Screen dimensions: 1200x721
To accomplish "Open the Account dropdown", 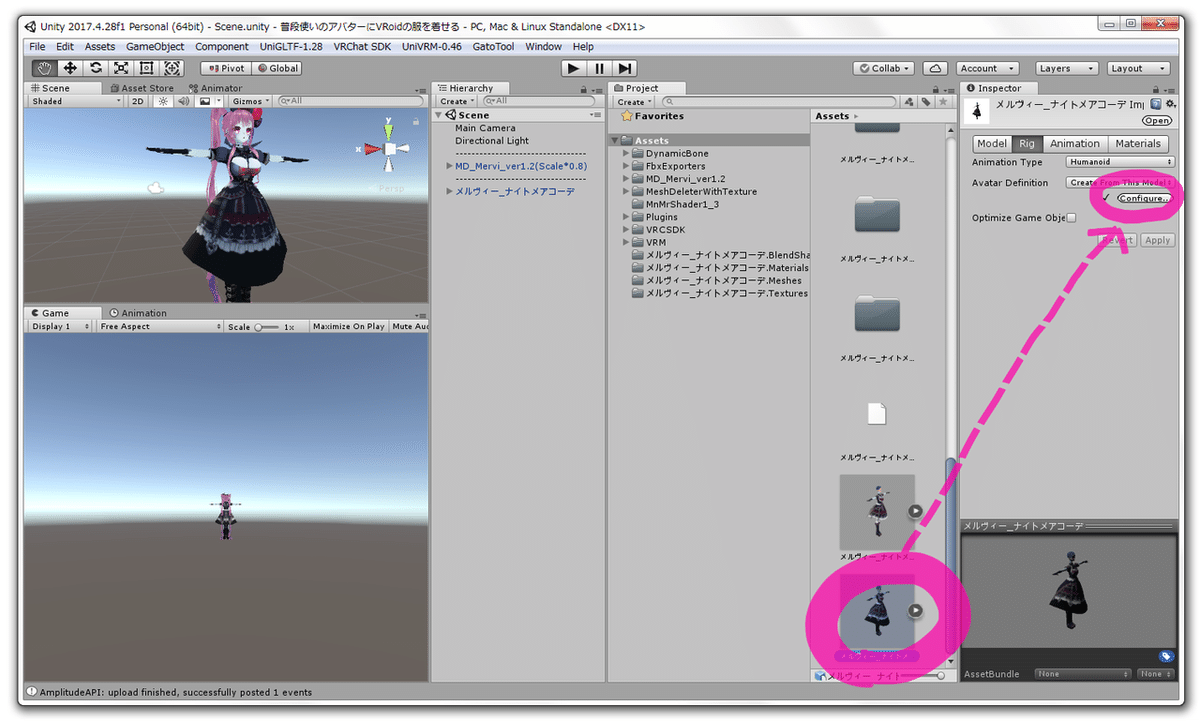I will pyautogui.click(x=986, y=69).
